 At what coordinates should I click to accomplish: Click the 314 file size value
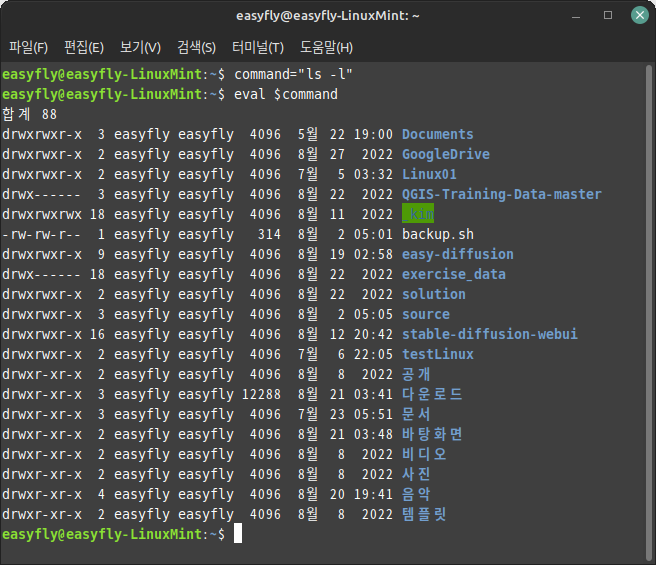tap(269, 234)
